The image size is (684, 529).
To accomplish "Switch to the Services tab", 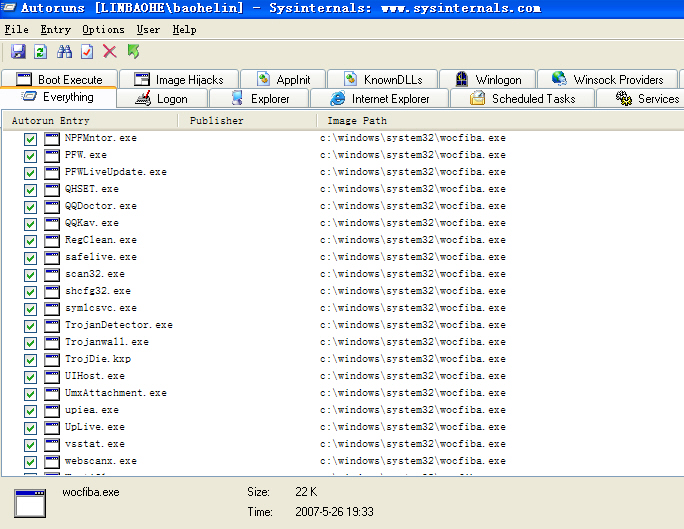I will [x=640, y=99].
